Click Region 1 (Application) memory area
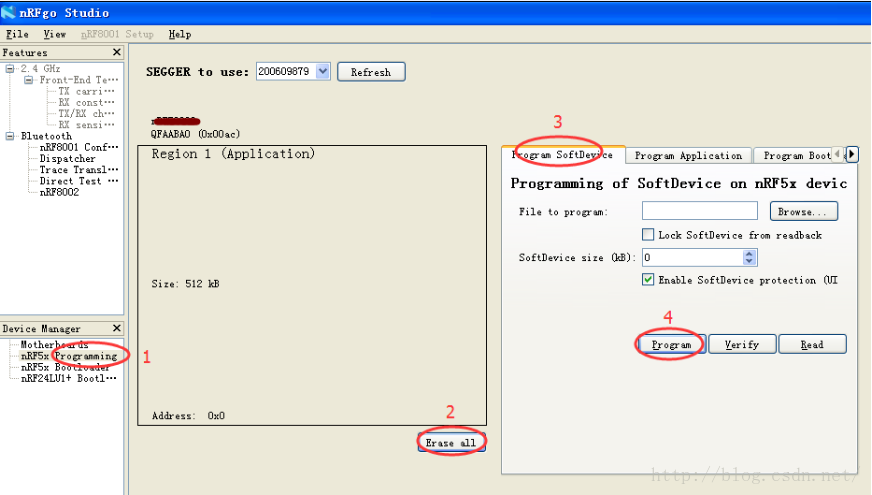 coord(312,285)
